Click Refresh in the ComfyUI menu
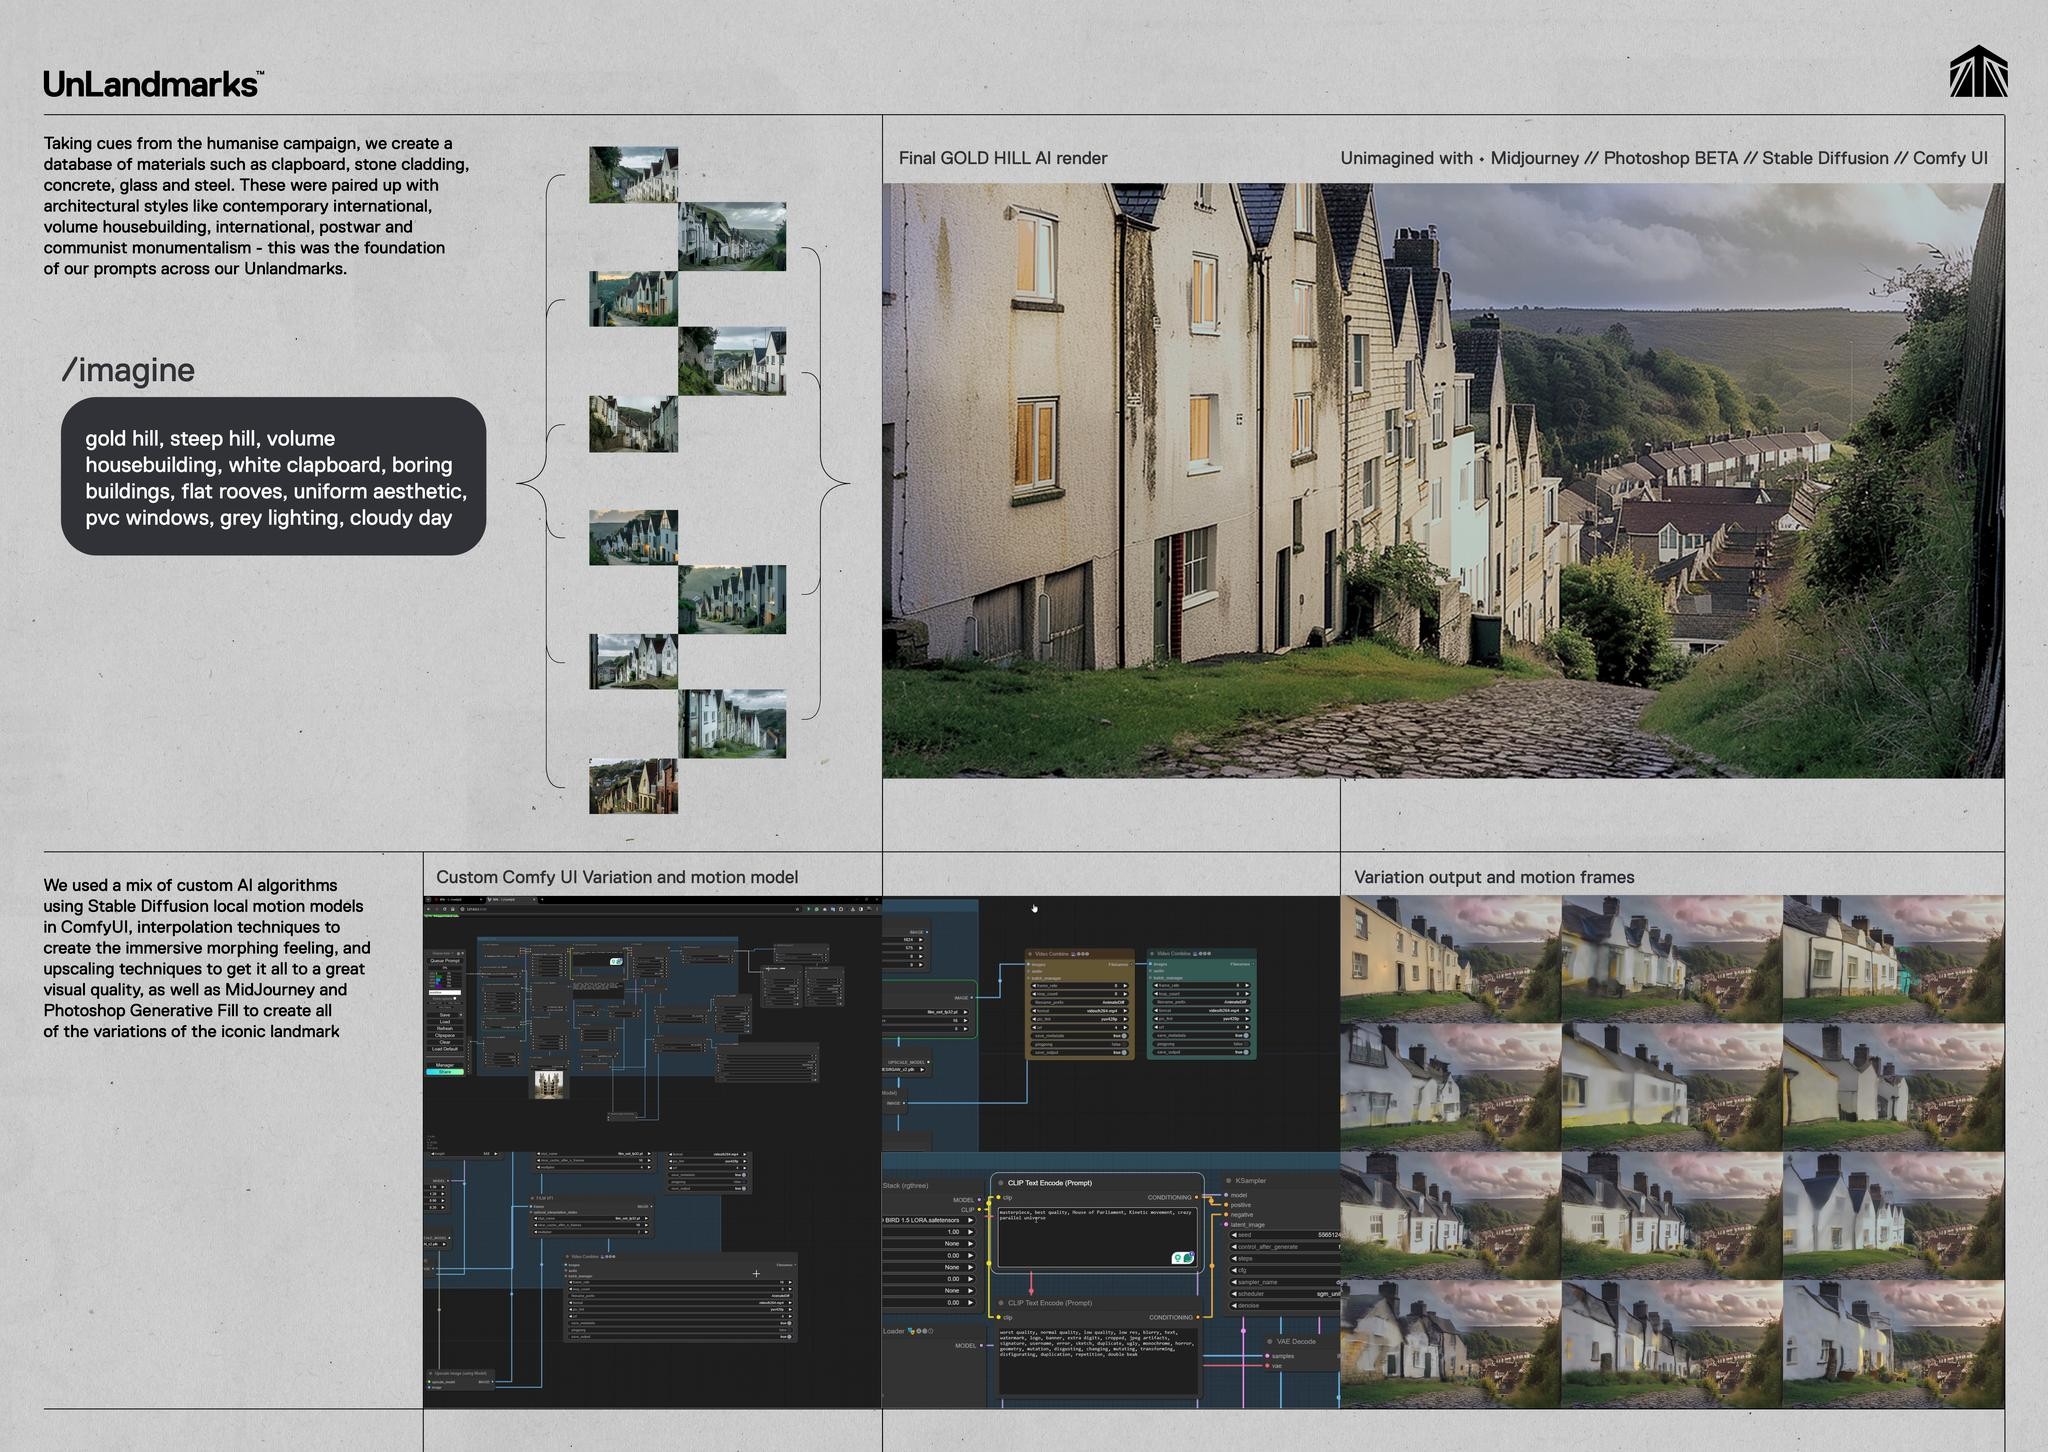Image resolution: width=2048 pixels, height=1452 pixels. point(445,1028)
